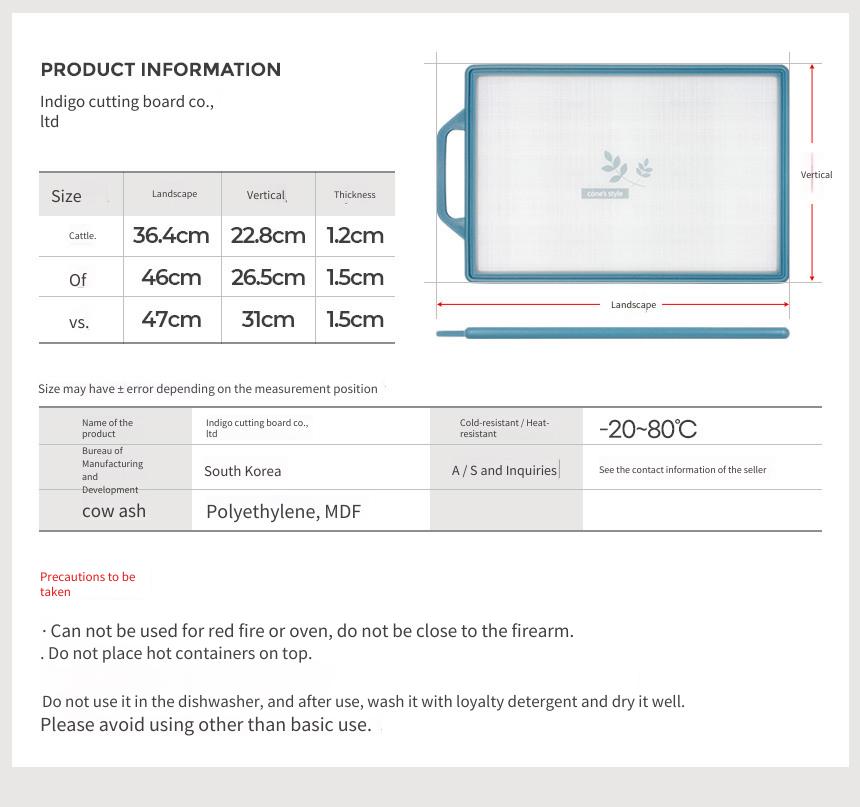Click the -20~80℃ temperature range
The height and width of the screenshot is (807, 860).
point(648,429)
